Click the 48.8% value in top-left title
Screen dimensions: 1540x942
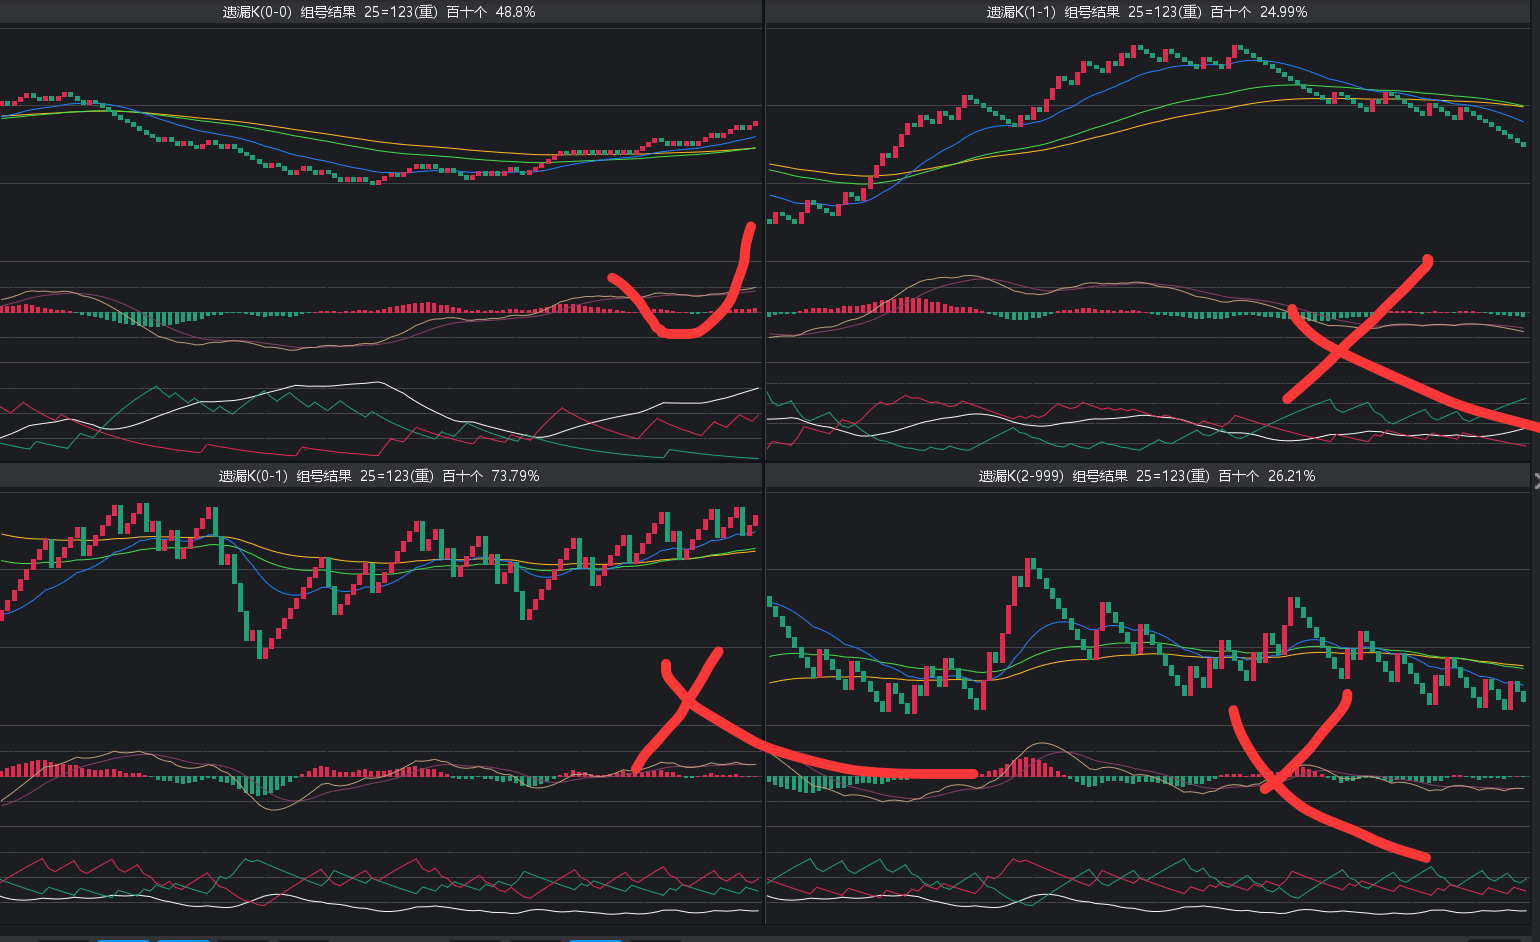click(x=515, y=12)
